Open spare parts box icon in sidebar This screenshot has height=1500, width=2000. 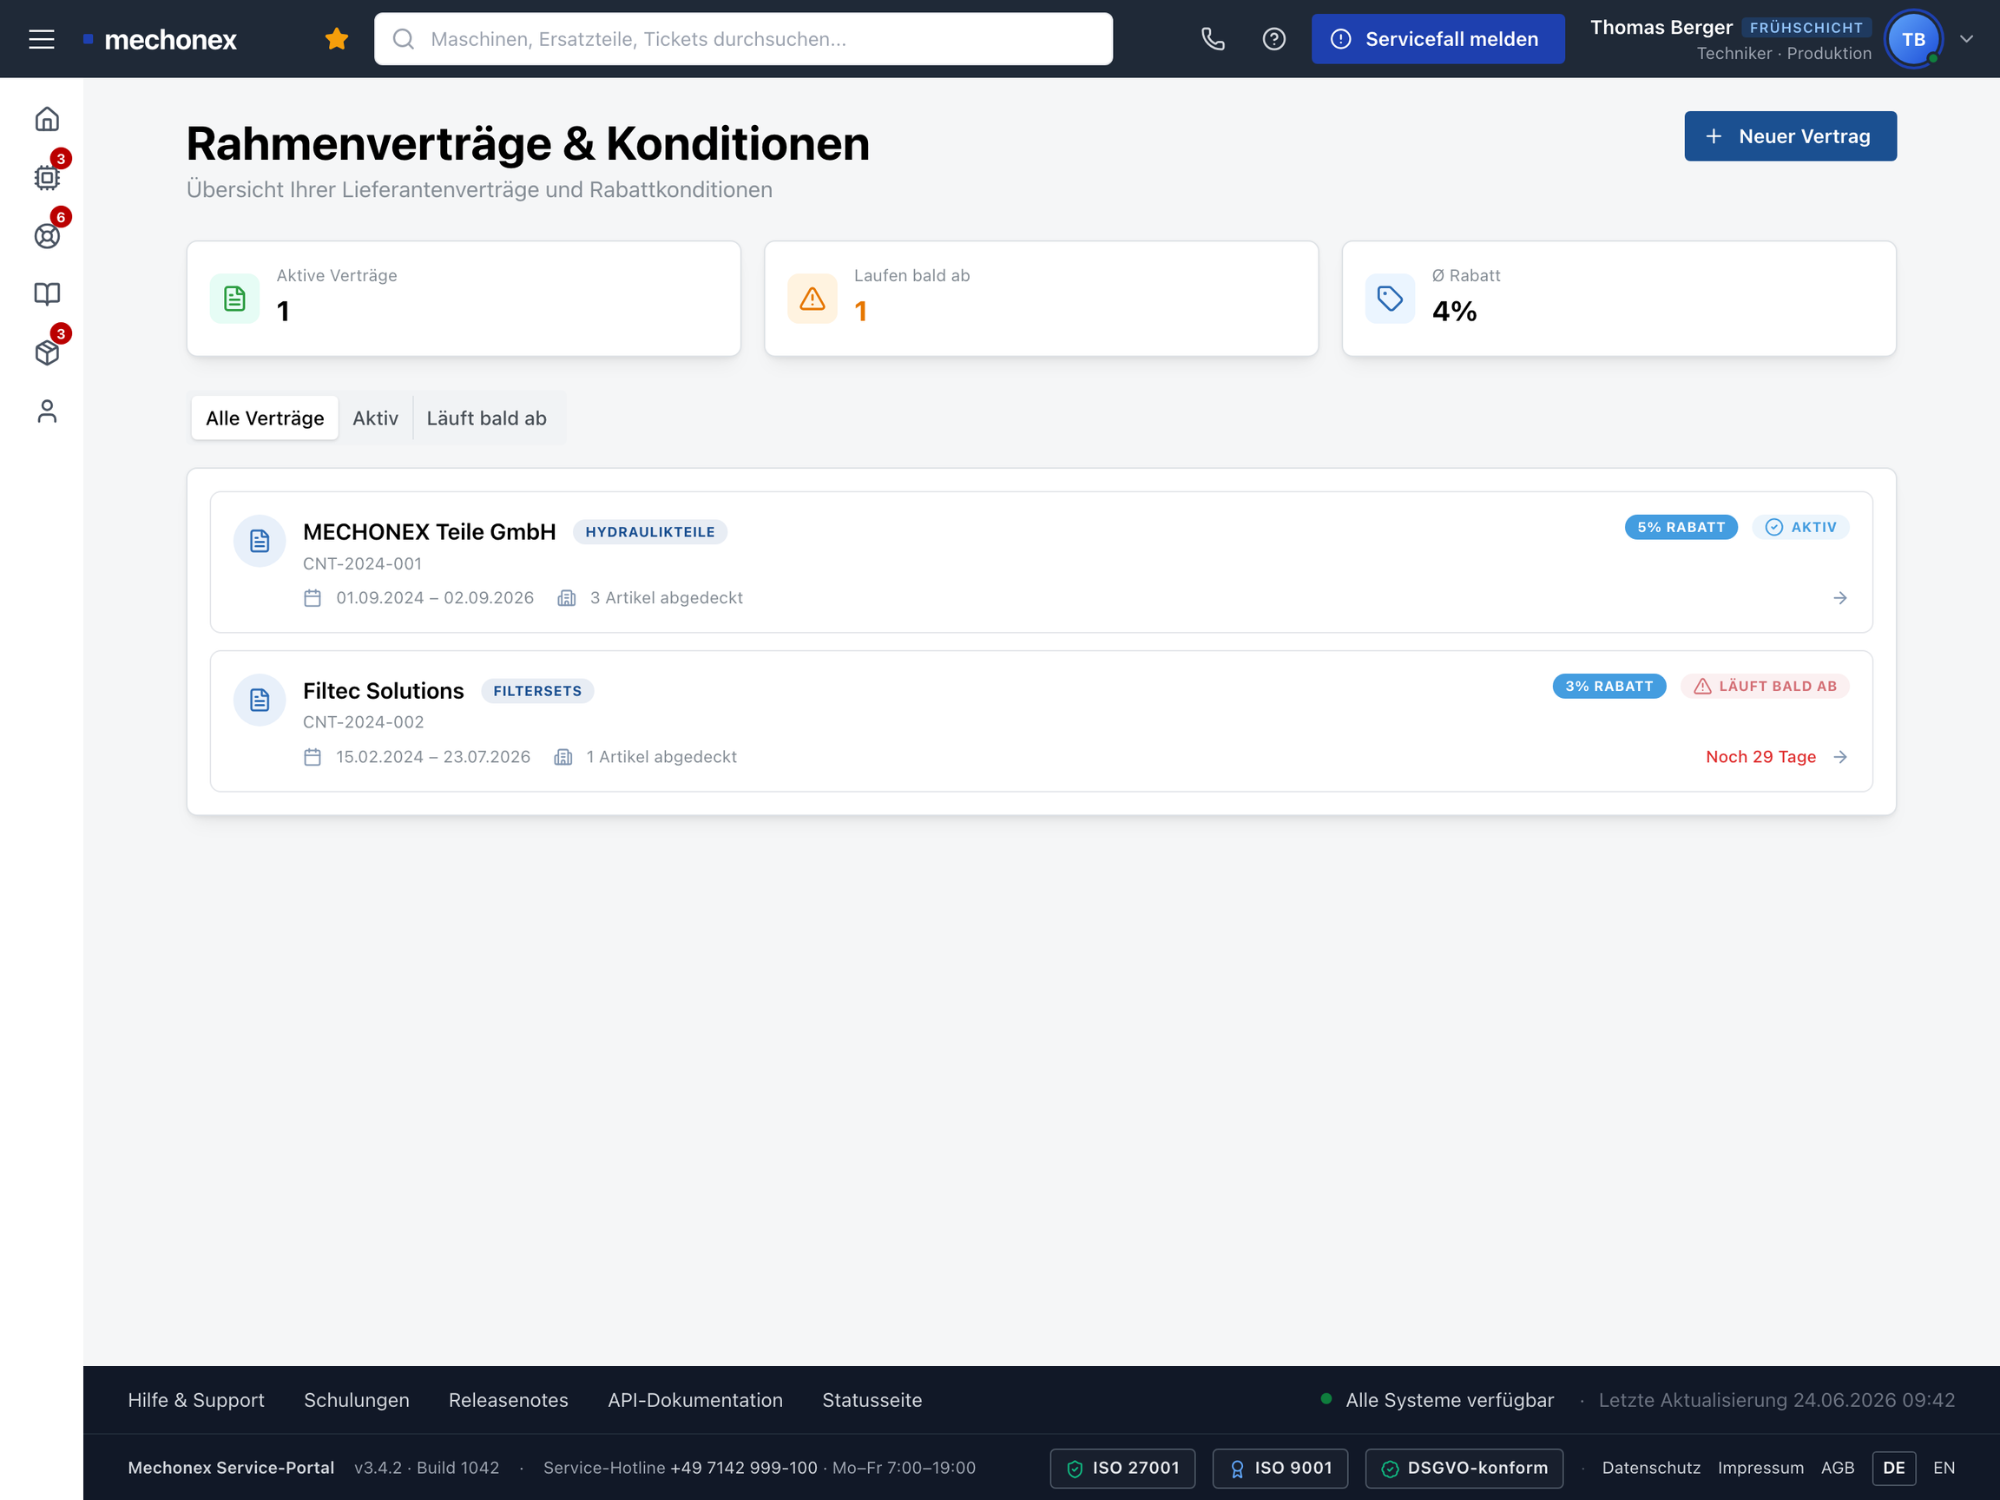pos(47,353)
